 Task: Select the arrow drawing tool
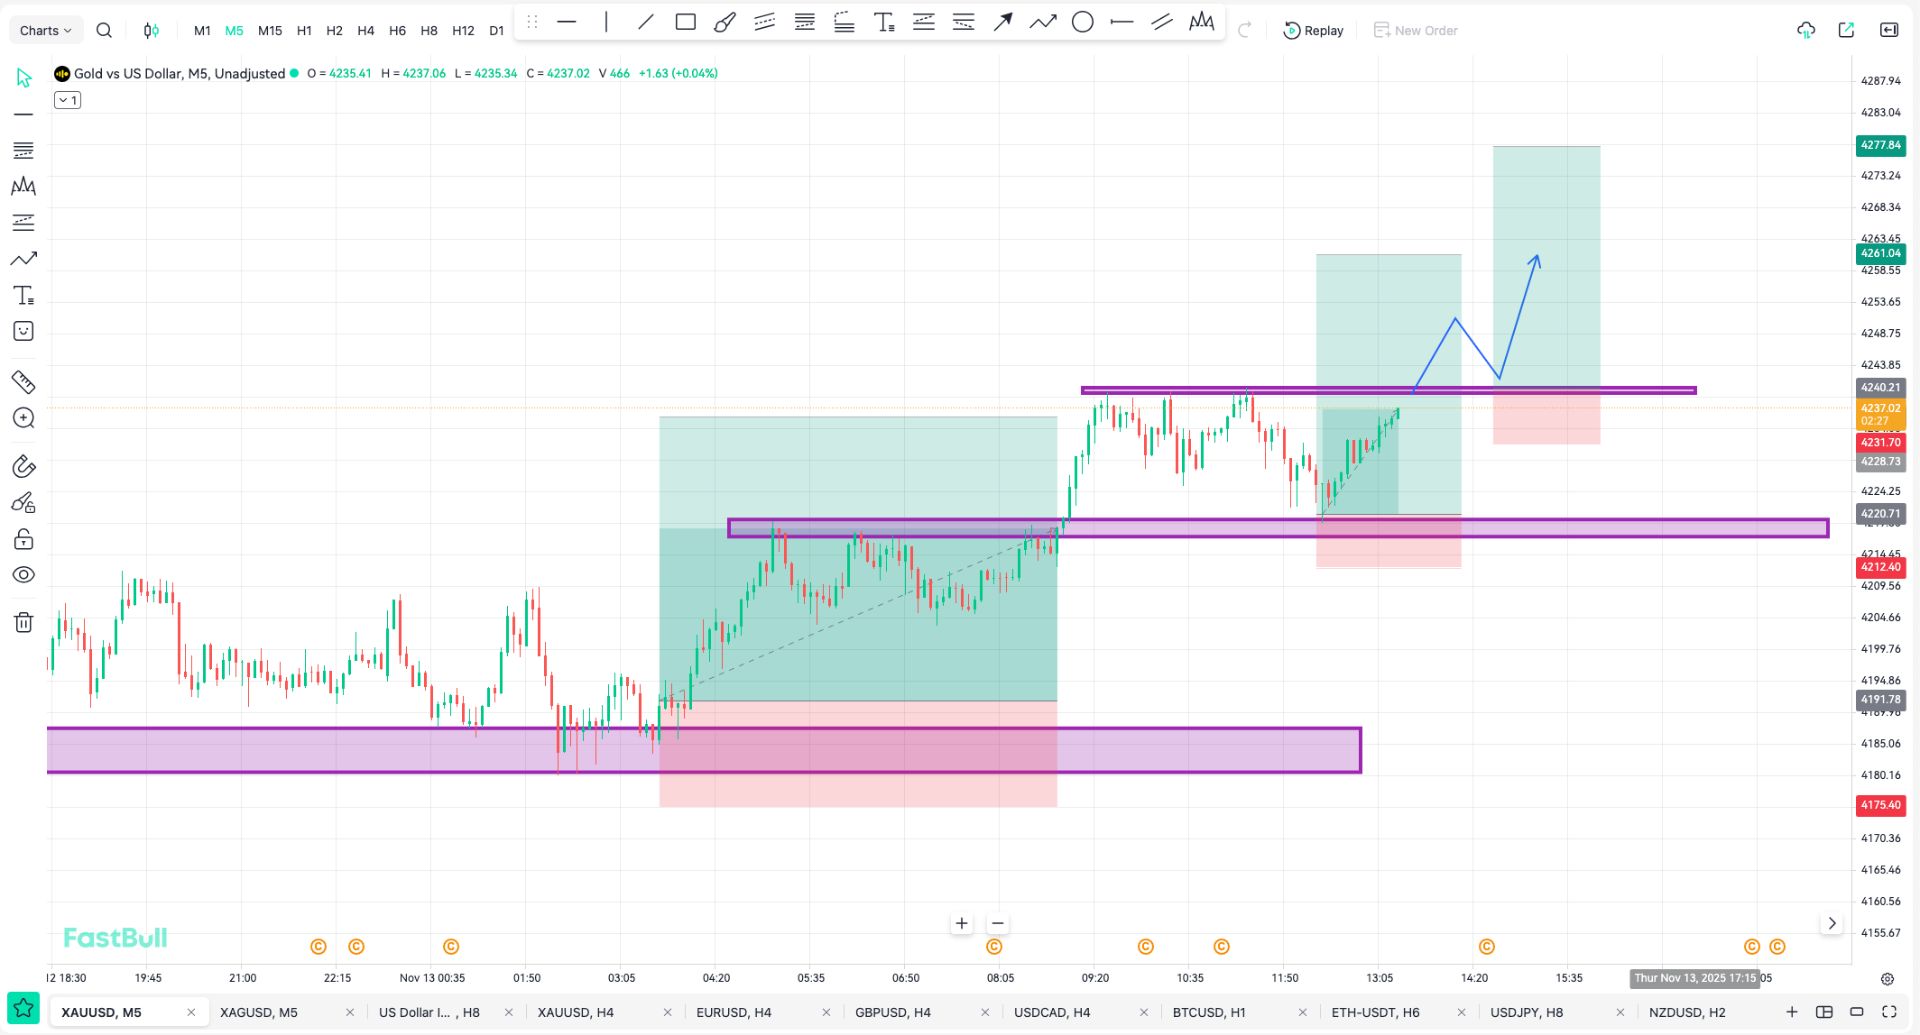pos(1003,22)
